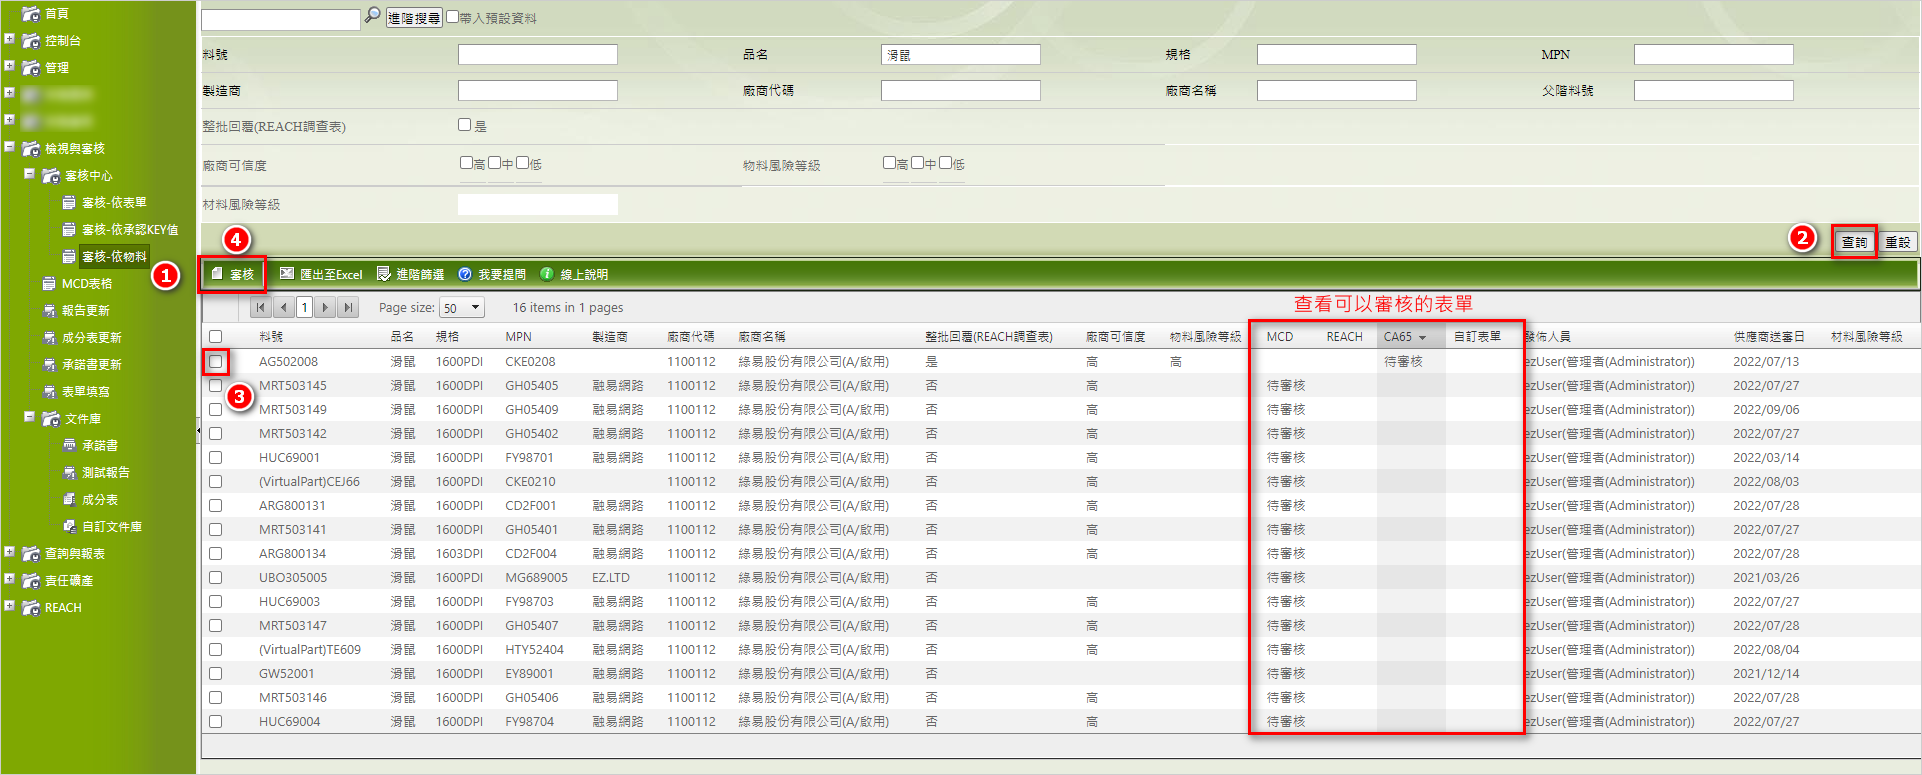Expand 責任礦產 tree node

9,578
